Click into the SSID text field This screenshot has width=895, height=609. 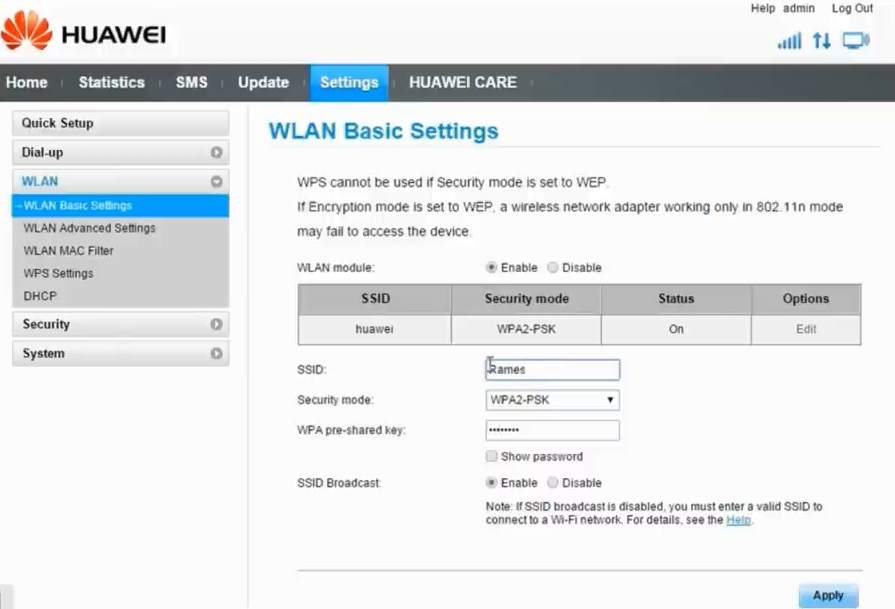coord(552,370)
